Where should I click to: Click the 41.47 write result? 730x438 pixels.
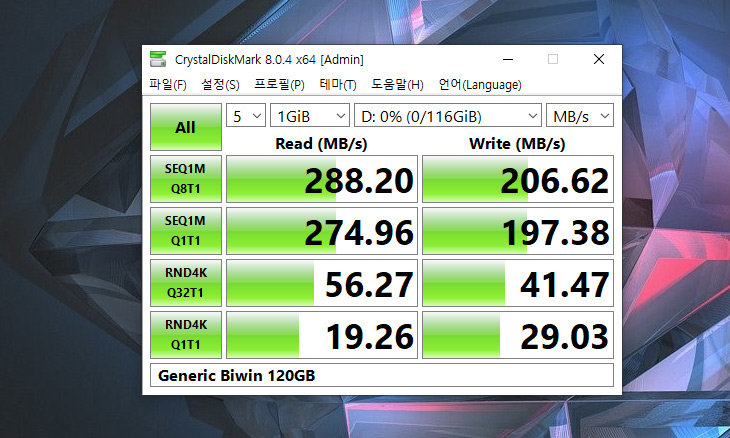(518, 283)
